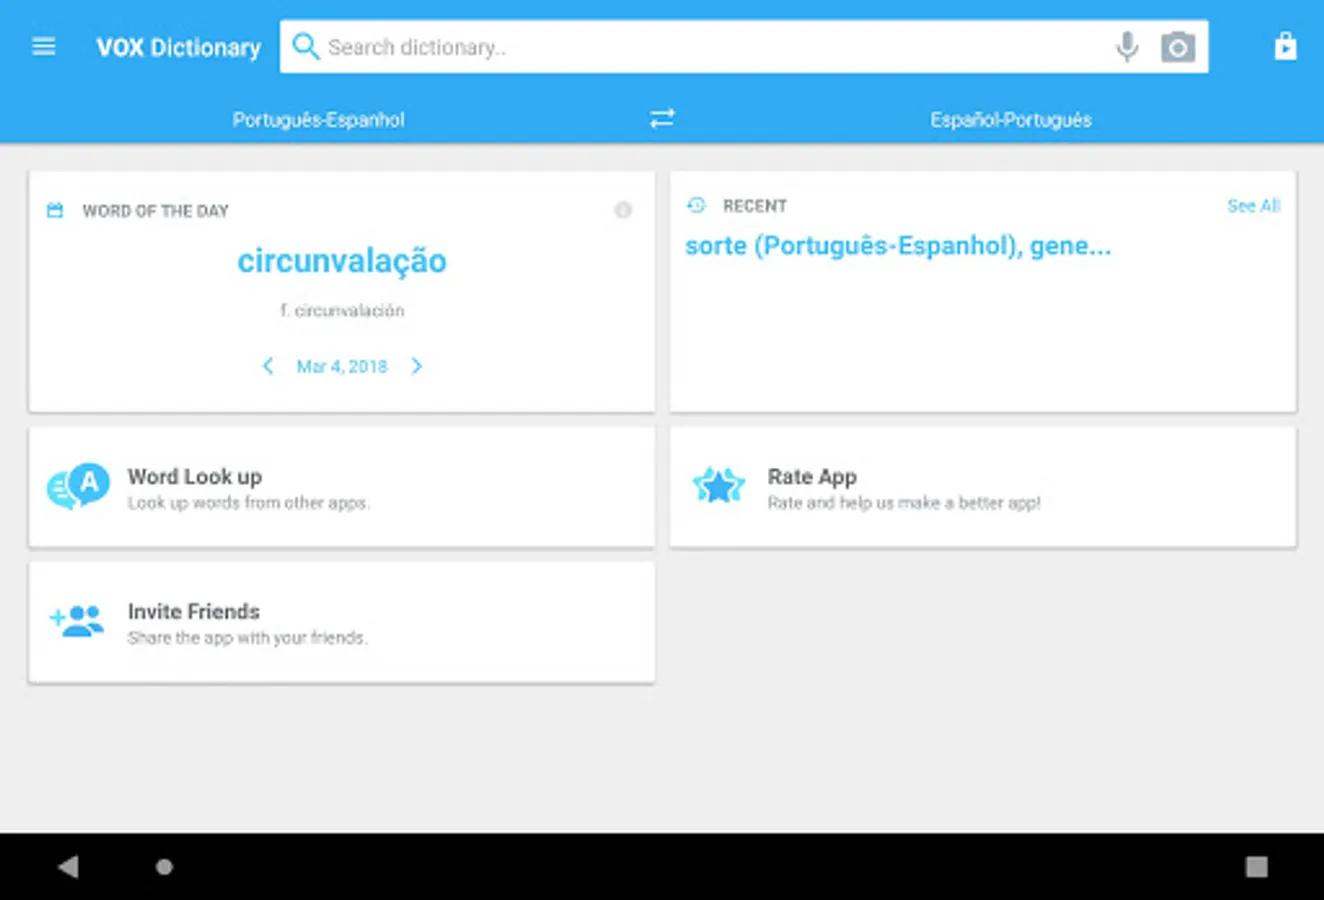
Task: Click the Mar 4, 2018 date
Action: coord(342,366)
